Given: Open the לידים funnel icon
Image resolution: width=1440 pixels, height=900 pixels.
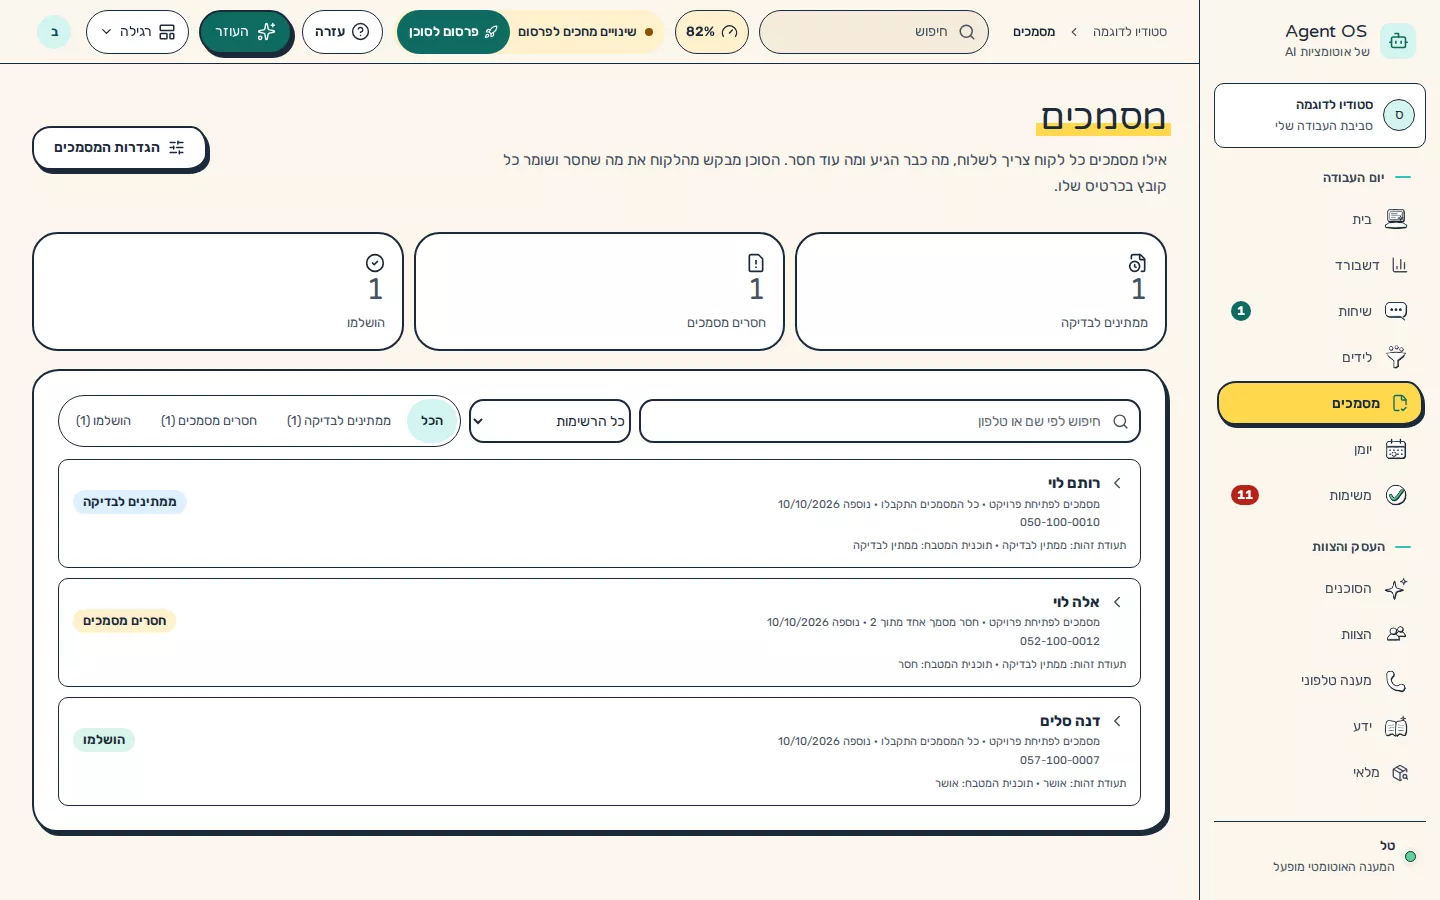Looking at the screenshot, I should pos(1396,357).
